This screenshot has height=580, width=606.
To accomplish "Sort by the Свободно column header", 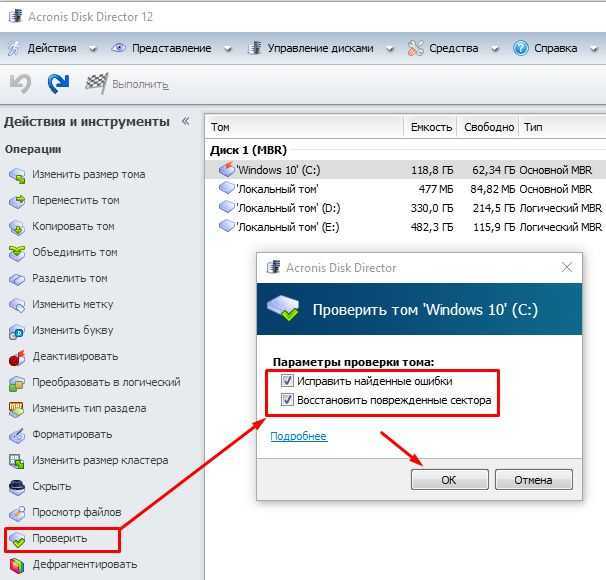I will (x=489, y=127).
